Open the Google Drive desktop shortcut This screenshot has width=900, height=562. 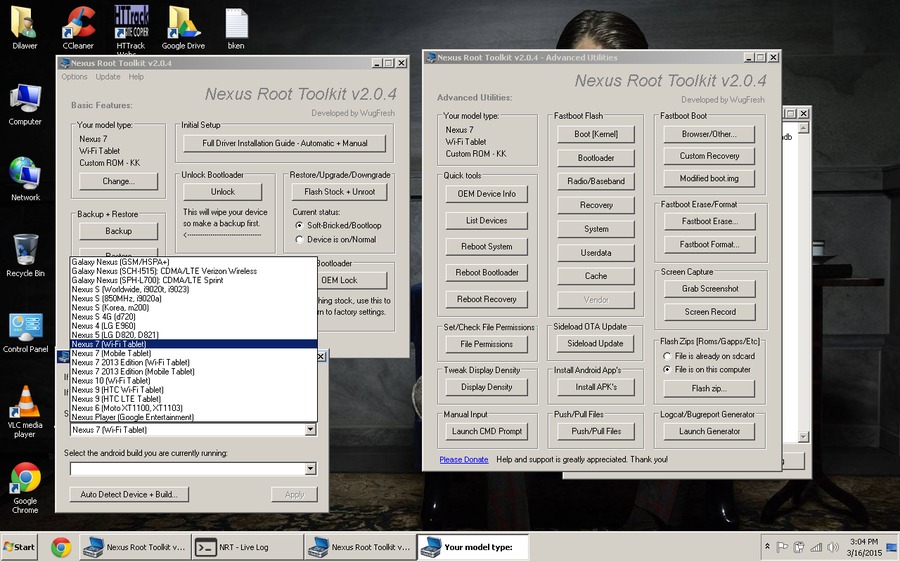point(183,28)
